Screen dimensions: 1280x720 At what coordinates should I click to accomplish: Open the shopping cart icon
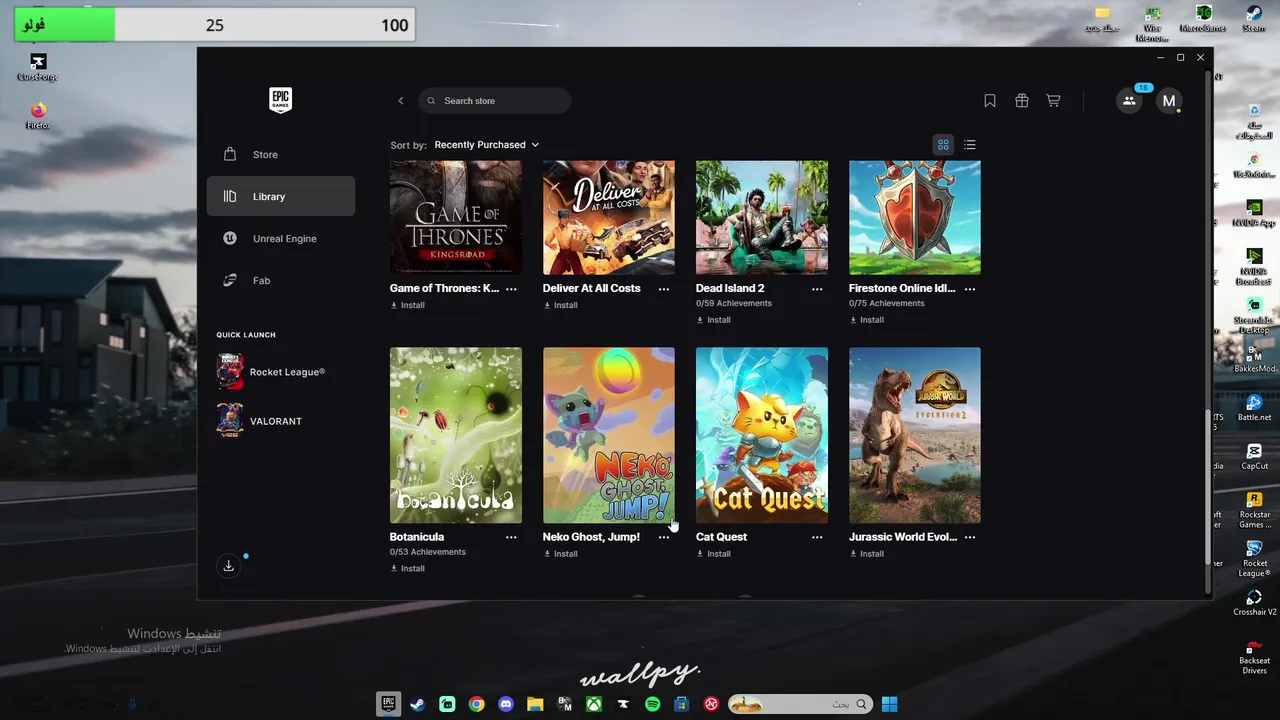tap(1053, 101)
